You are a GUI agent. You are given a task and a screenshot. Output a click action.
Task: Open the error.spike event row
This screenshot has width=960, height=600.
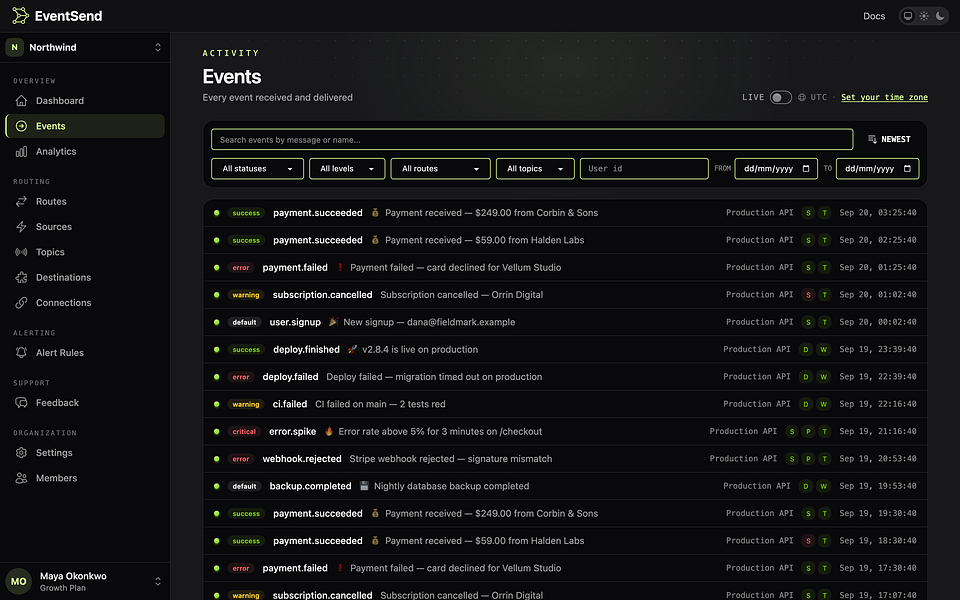(565, 432)
